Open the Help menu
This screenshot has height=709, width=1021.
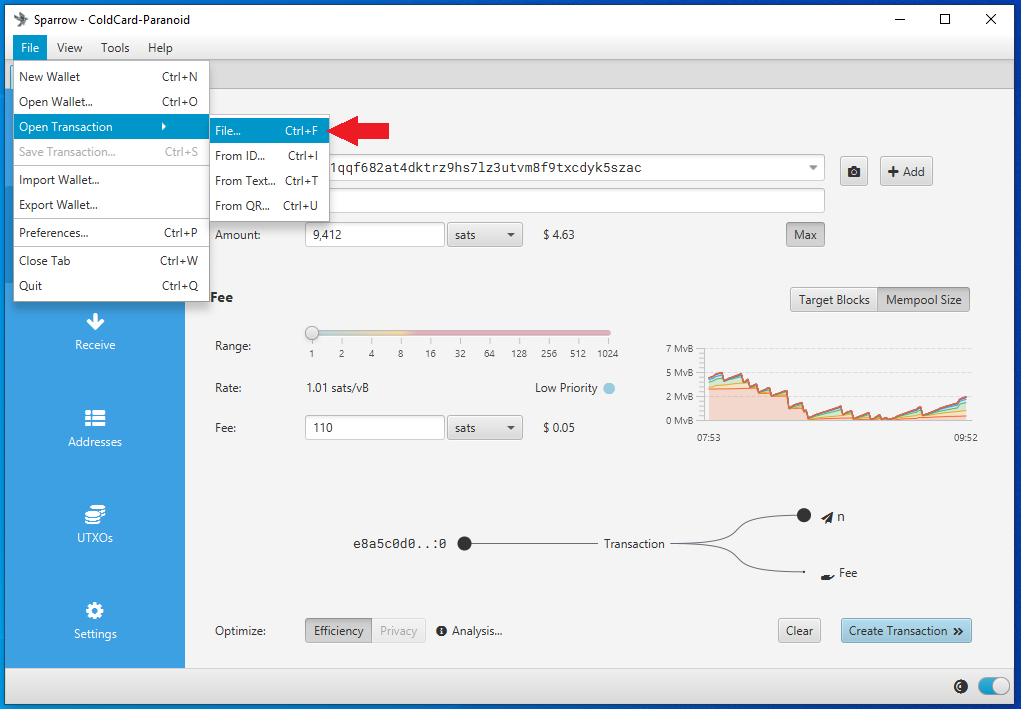point(160,48)
